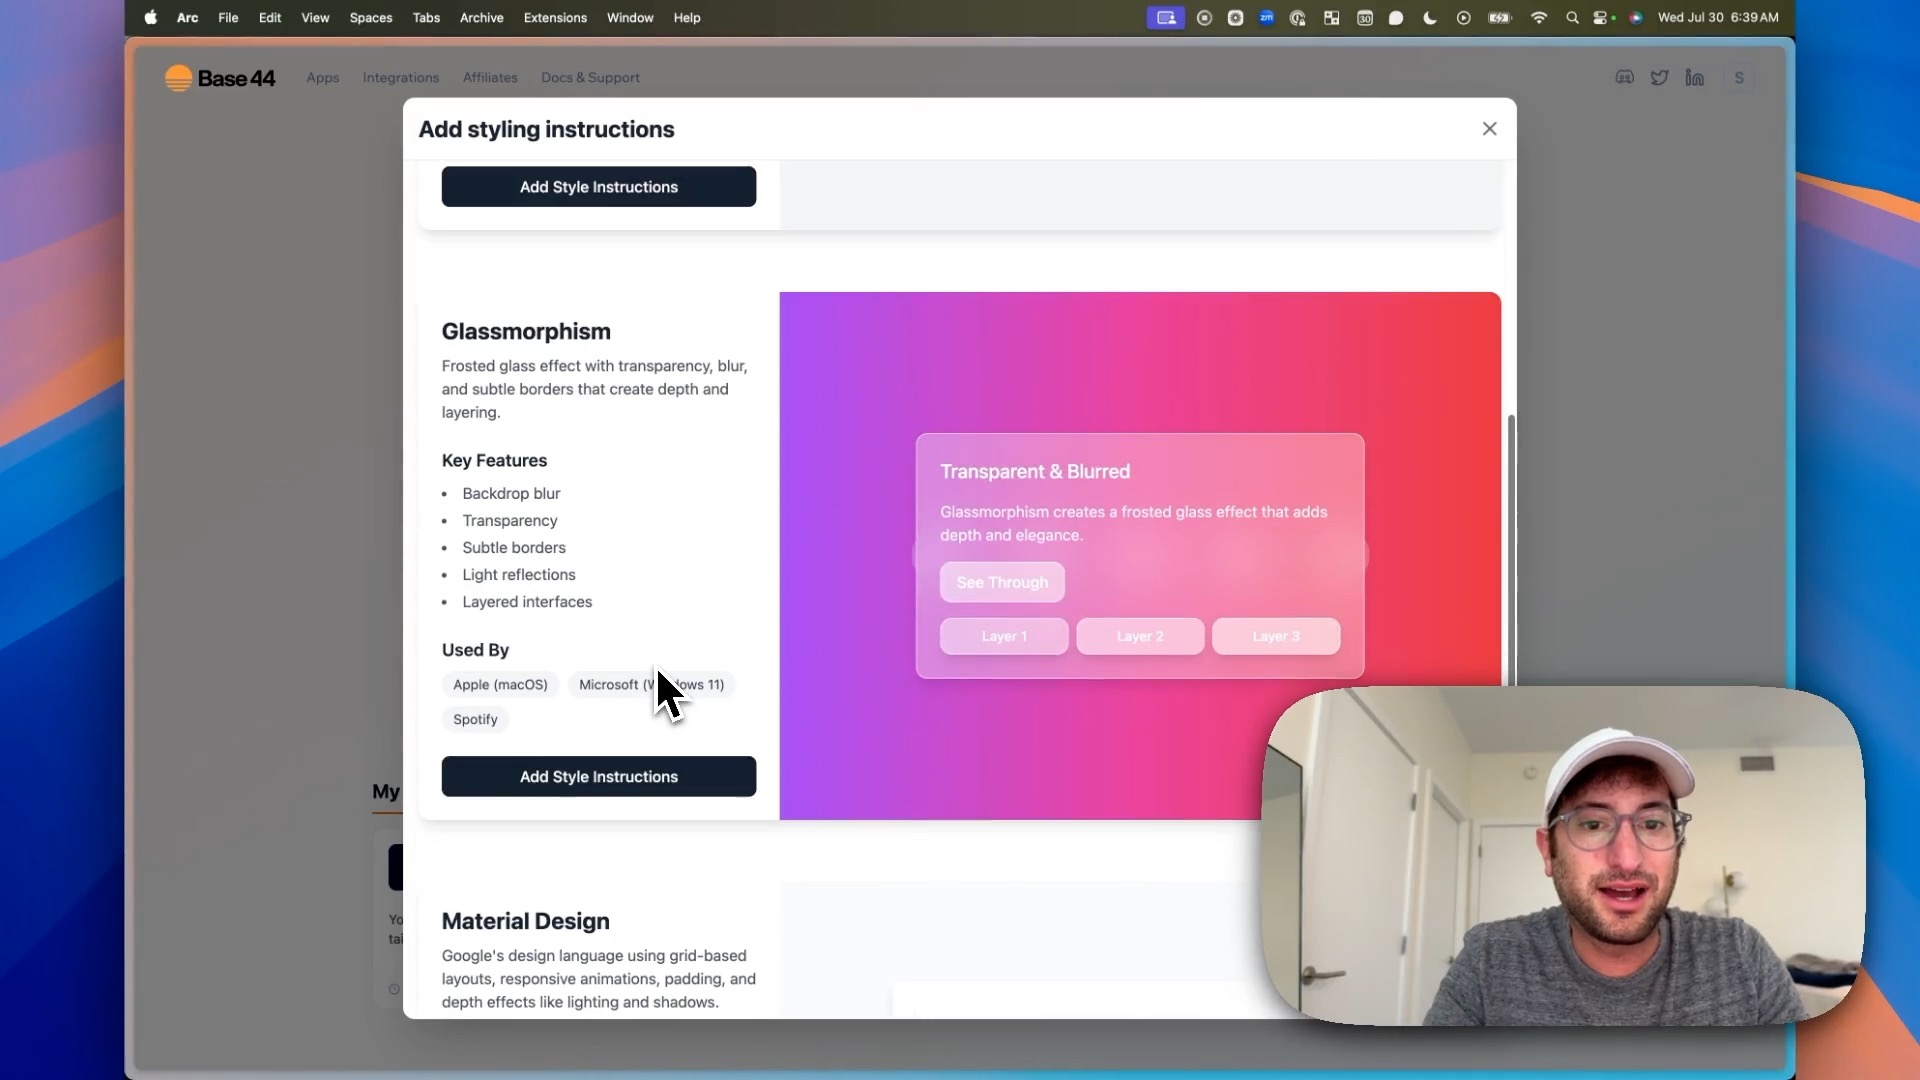Open the S user avatar menu
The width and height of the screenshot is (1920, 1080).
[x=1739, y=78]
